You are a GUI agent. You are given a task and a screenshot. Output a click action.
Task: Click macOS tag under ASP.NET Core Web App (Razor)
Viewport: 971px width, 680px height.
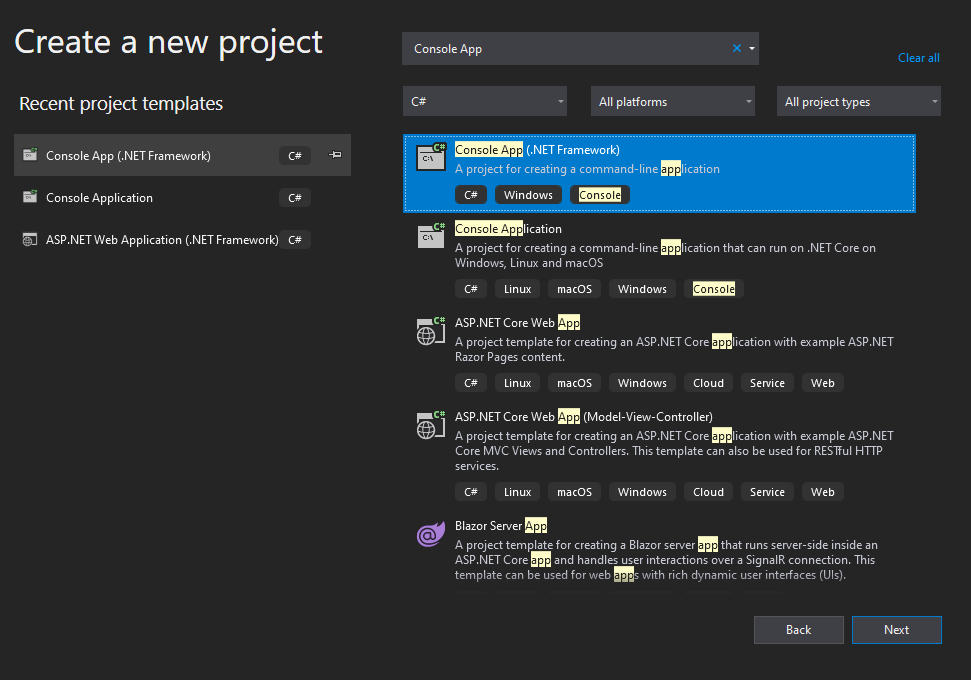(x=574, y=383)
